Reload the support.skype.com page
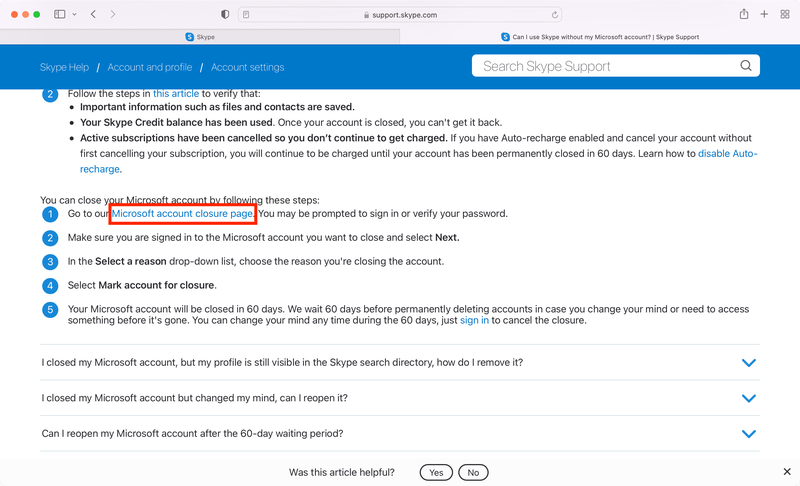This screenshot has height=486, width=800. tap(555, 15)
